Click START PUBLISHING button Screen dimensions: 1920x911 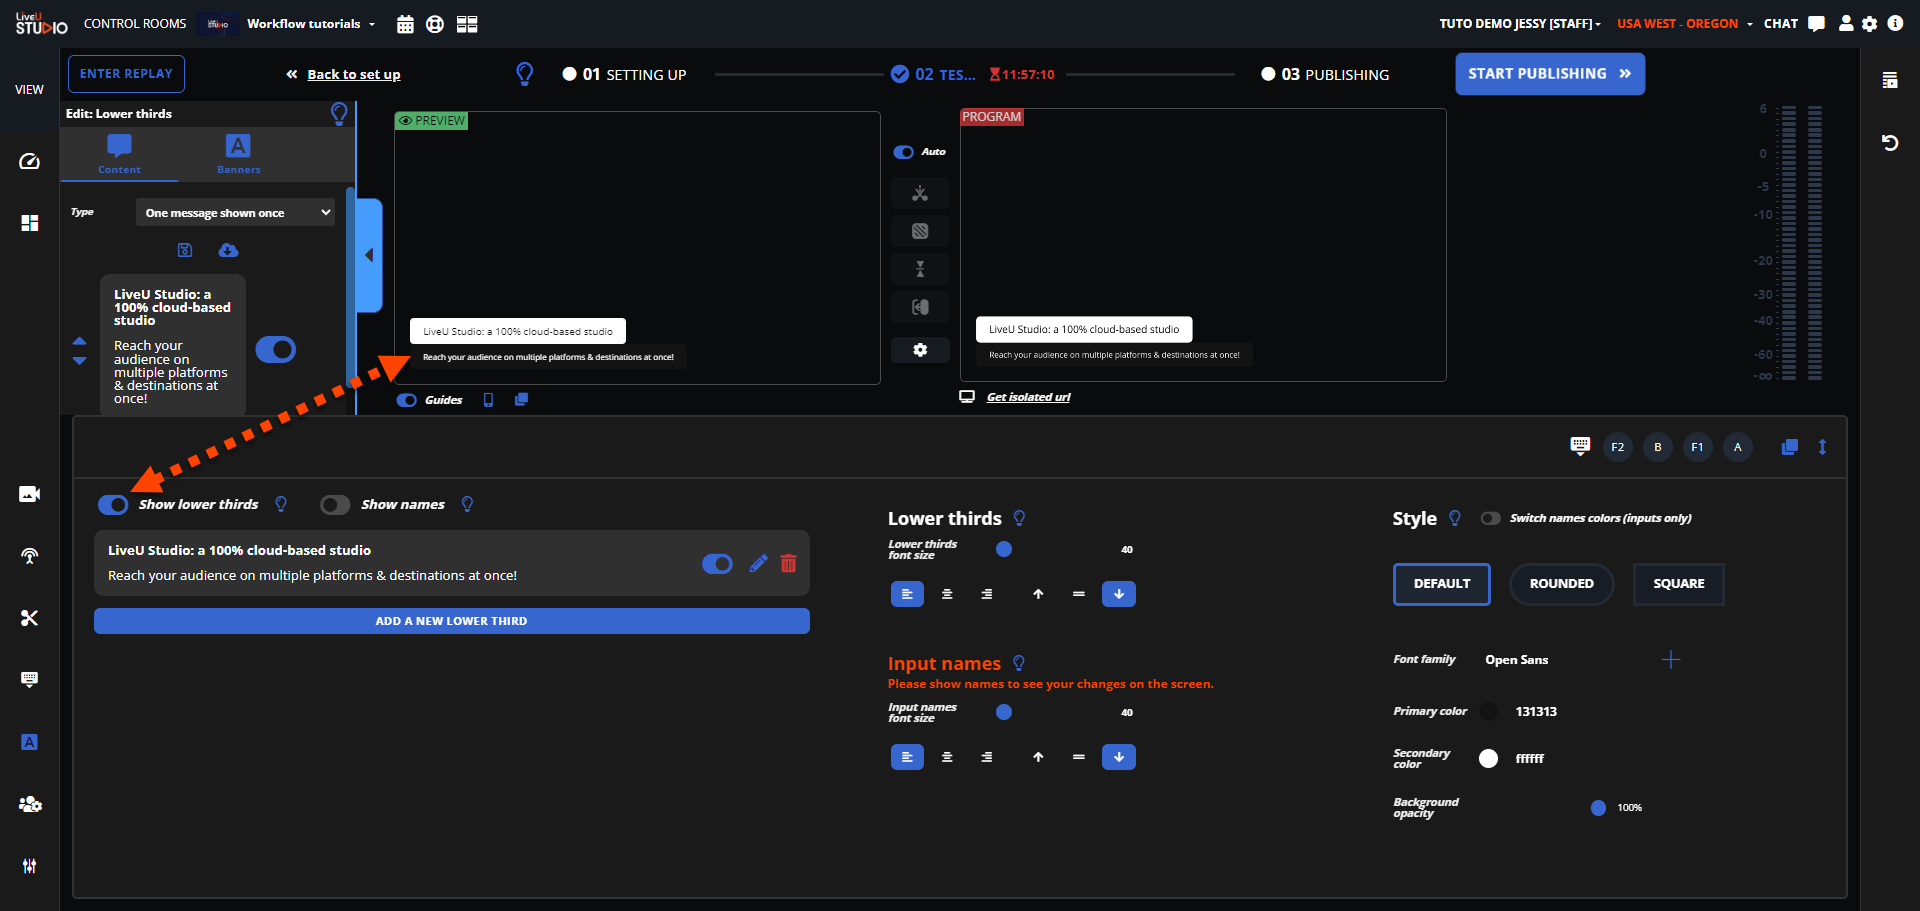coord(1550,74)
